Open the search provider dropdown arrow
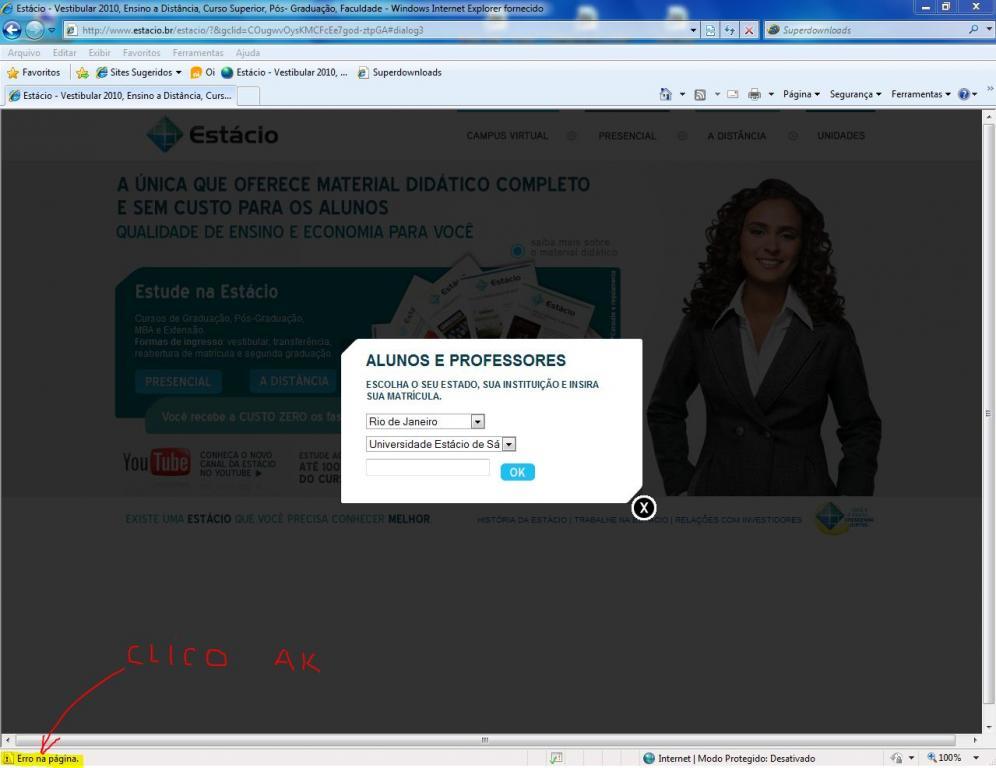This screenshot has width=996, height=768. click(988, 29)
